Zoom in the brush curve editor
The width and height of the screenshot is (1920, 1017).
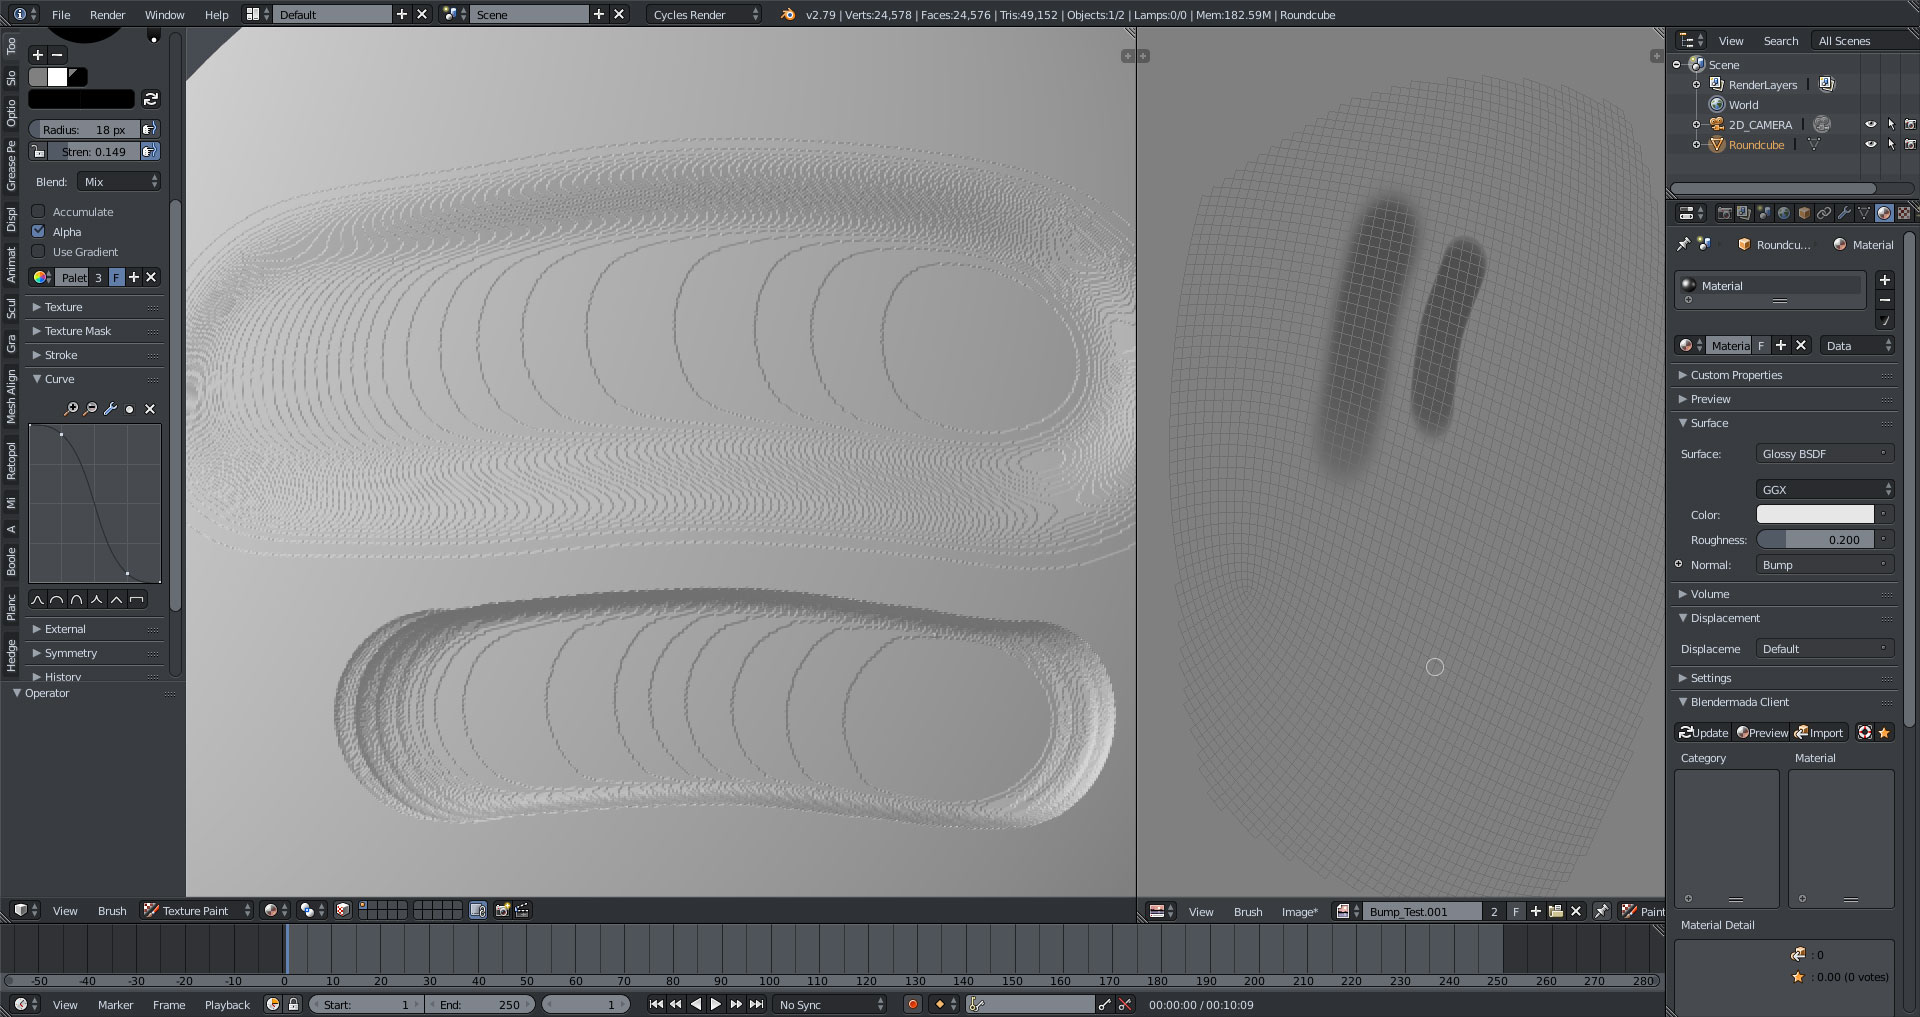pos(71,409)
